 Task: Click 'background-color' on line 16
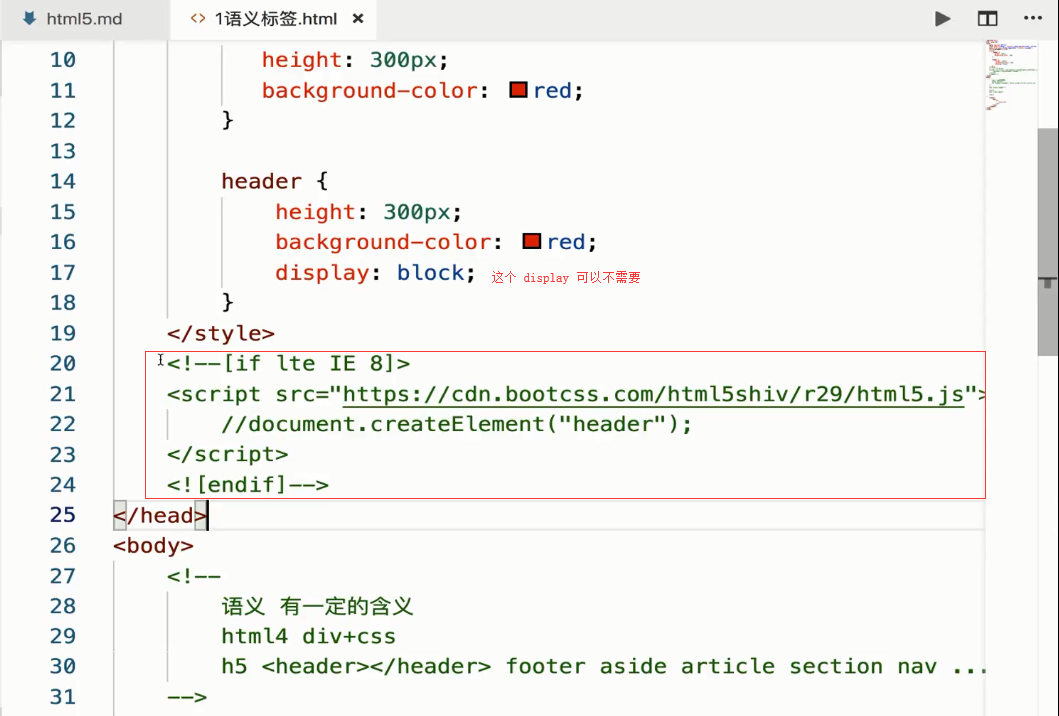tap(383, 242)
